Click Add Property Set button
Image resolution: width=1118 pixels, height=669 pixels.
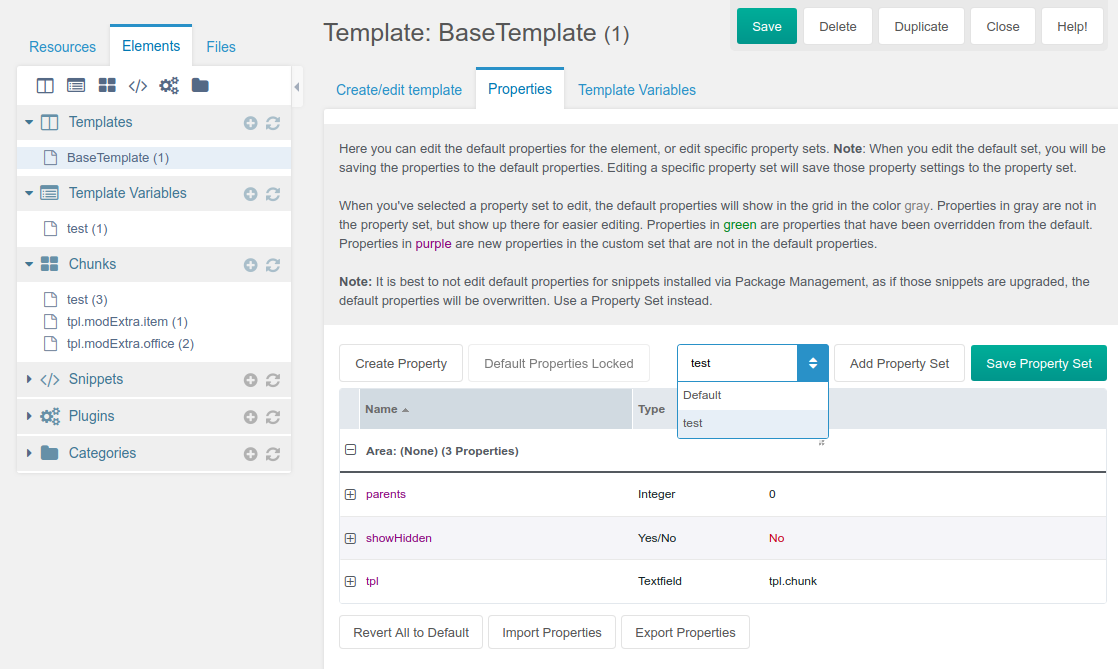coord(899,364)
